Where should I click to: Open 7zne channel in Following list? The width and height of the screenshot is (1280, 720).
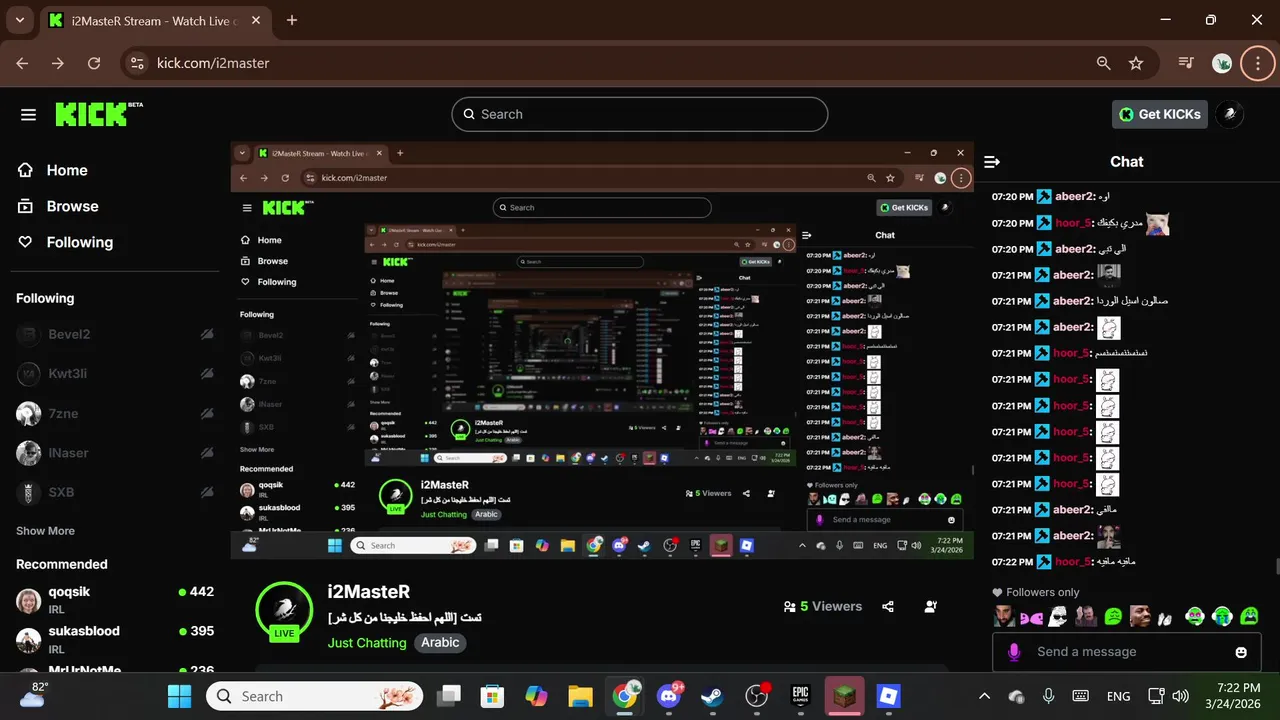[x=115, y=413]
